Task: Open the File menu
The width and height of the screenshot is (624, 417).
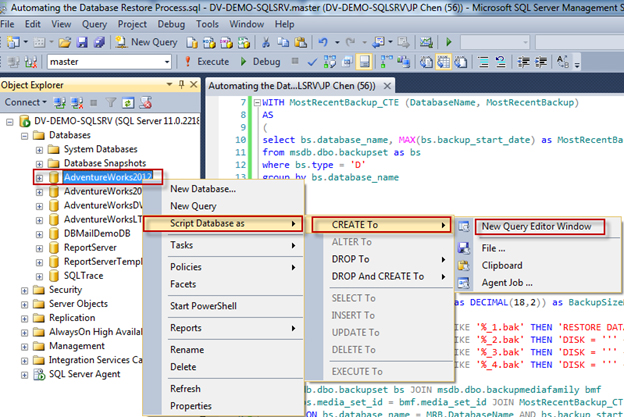Action: 7,25
